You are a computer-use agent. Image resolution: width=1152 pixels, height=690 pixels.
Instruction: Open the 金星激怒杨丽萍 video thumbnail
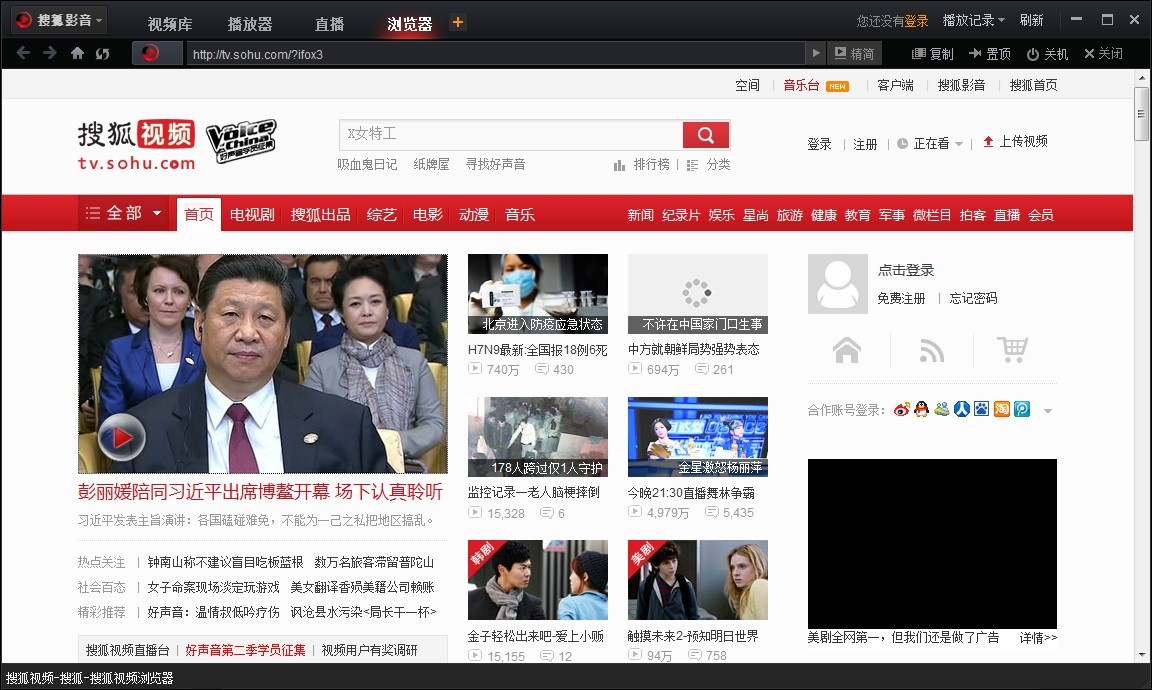(x=698, y=437)
